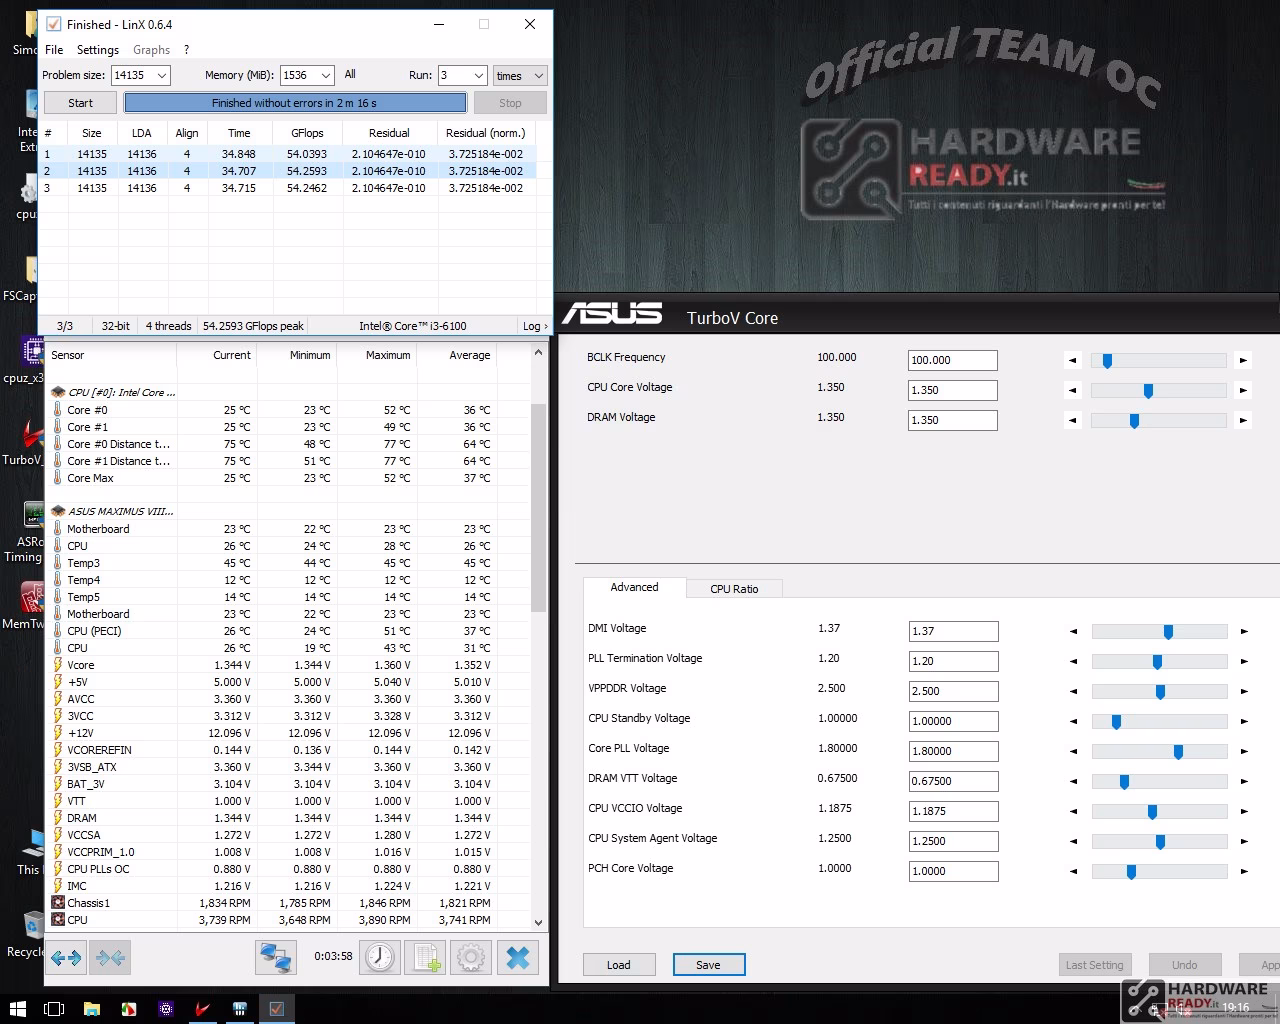This screenshot has width=1280, height=1024.
Task: Click the blue X close sensors icon
Action: (517, 958)
